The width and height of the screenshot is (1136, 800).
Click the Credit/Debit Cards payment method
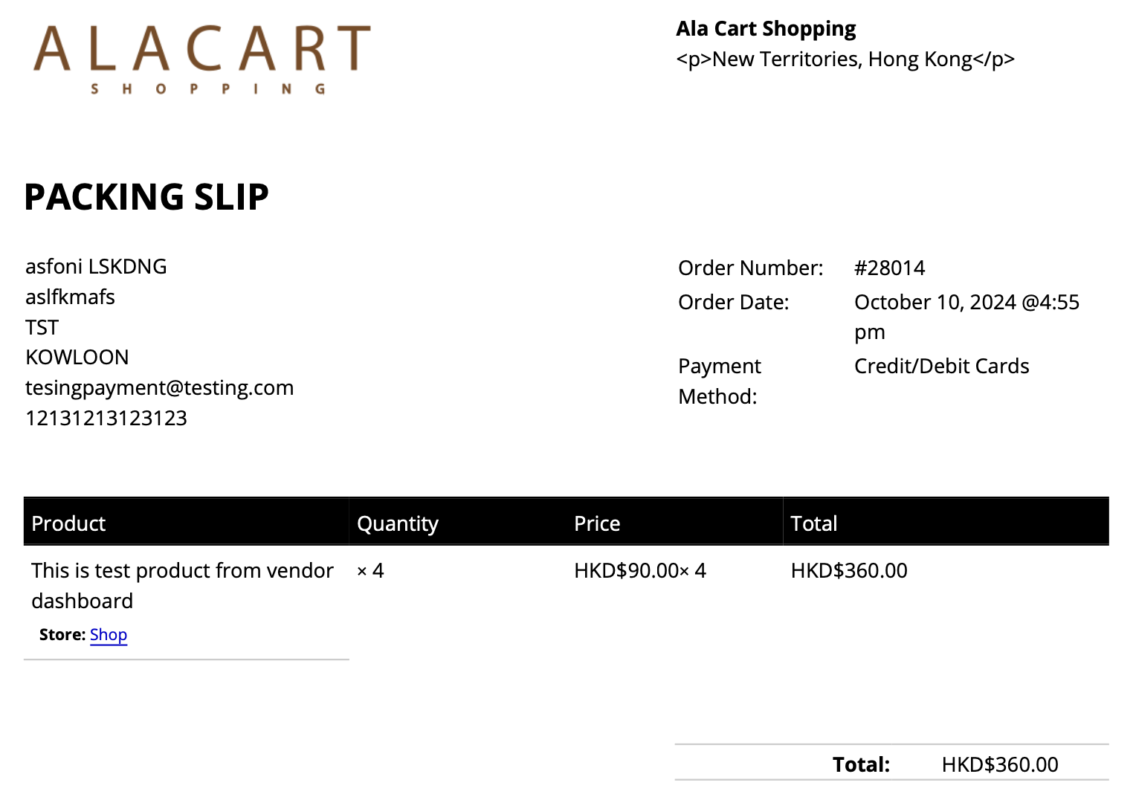(941, 366)
